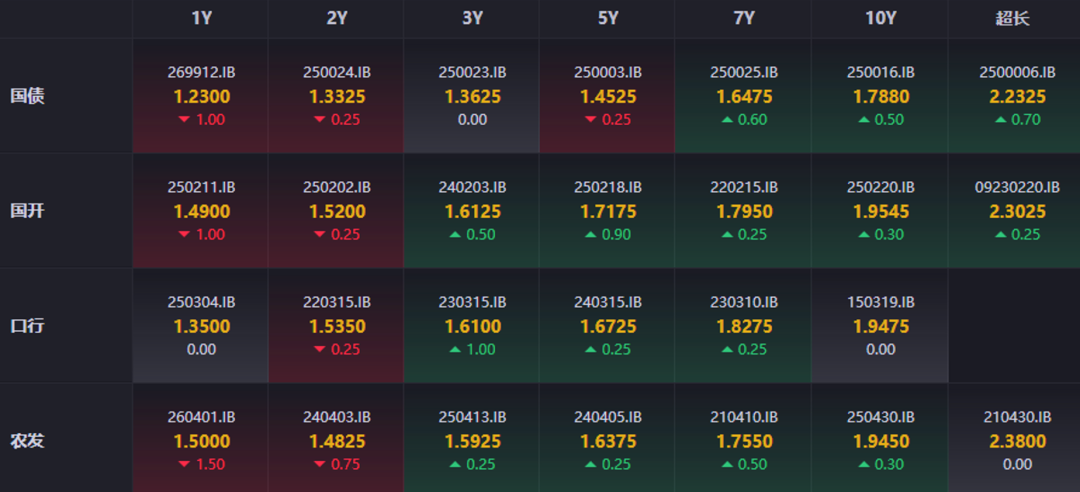
Task: Click the 1.6100 yield for 230315.IB
Action: click(x=473, y=327)
